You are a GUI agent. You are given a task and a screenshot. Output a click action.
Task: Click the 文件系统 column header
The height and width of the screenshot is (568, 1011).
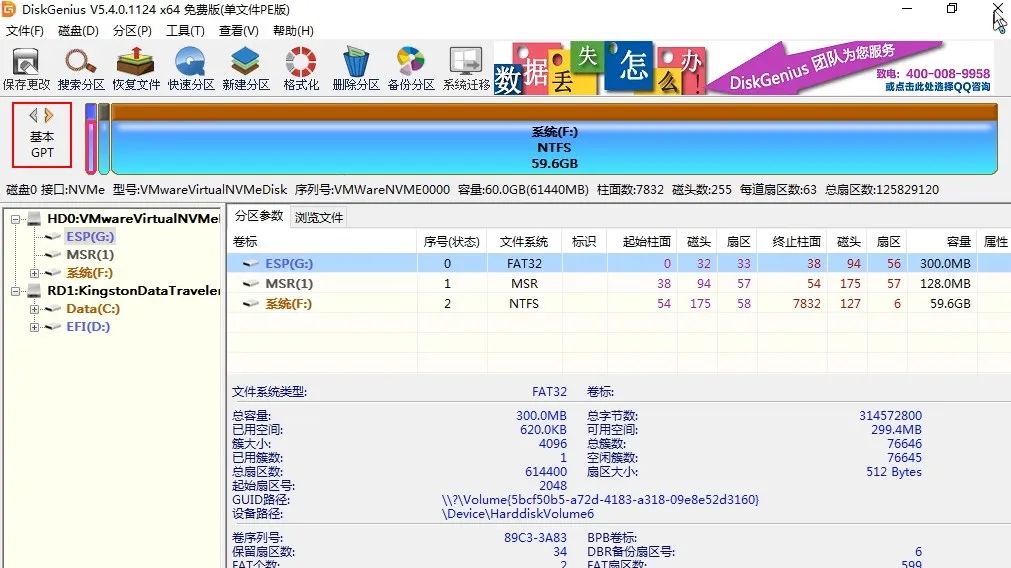pyautogui.click(x=524, y=242)
